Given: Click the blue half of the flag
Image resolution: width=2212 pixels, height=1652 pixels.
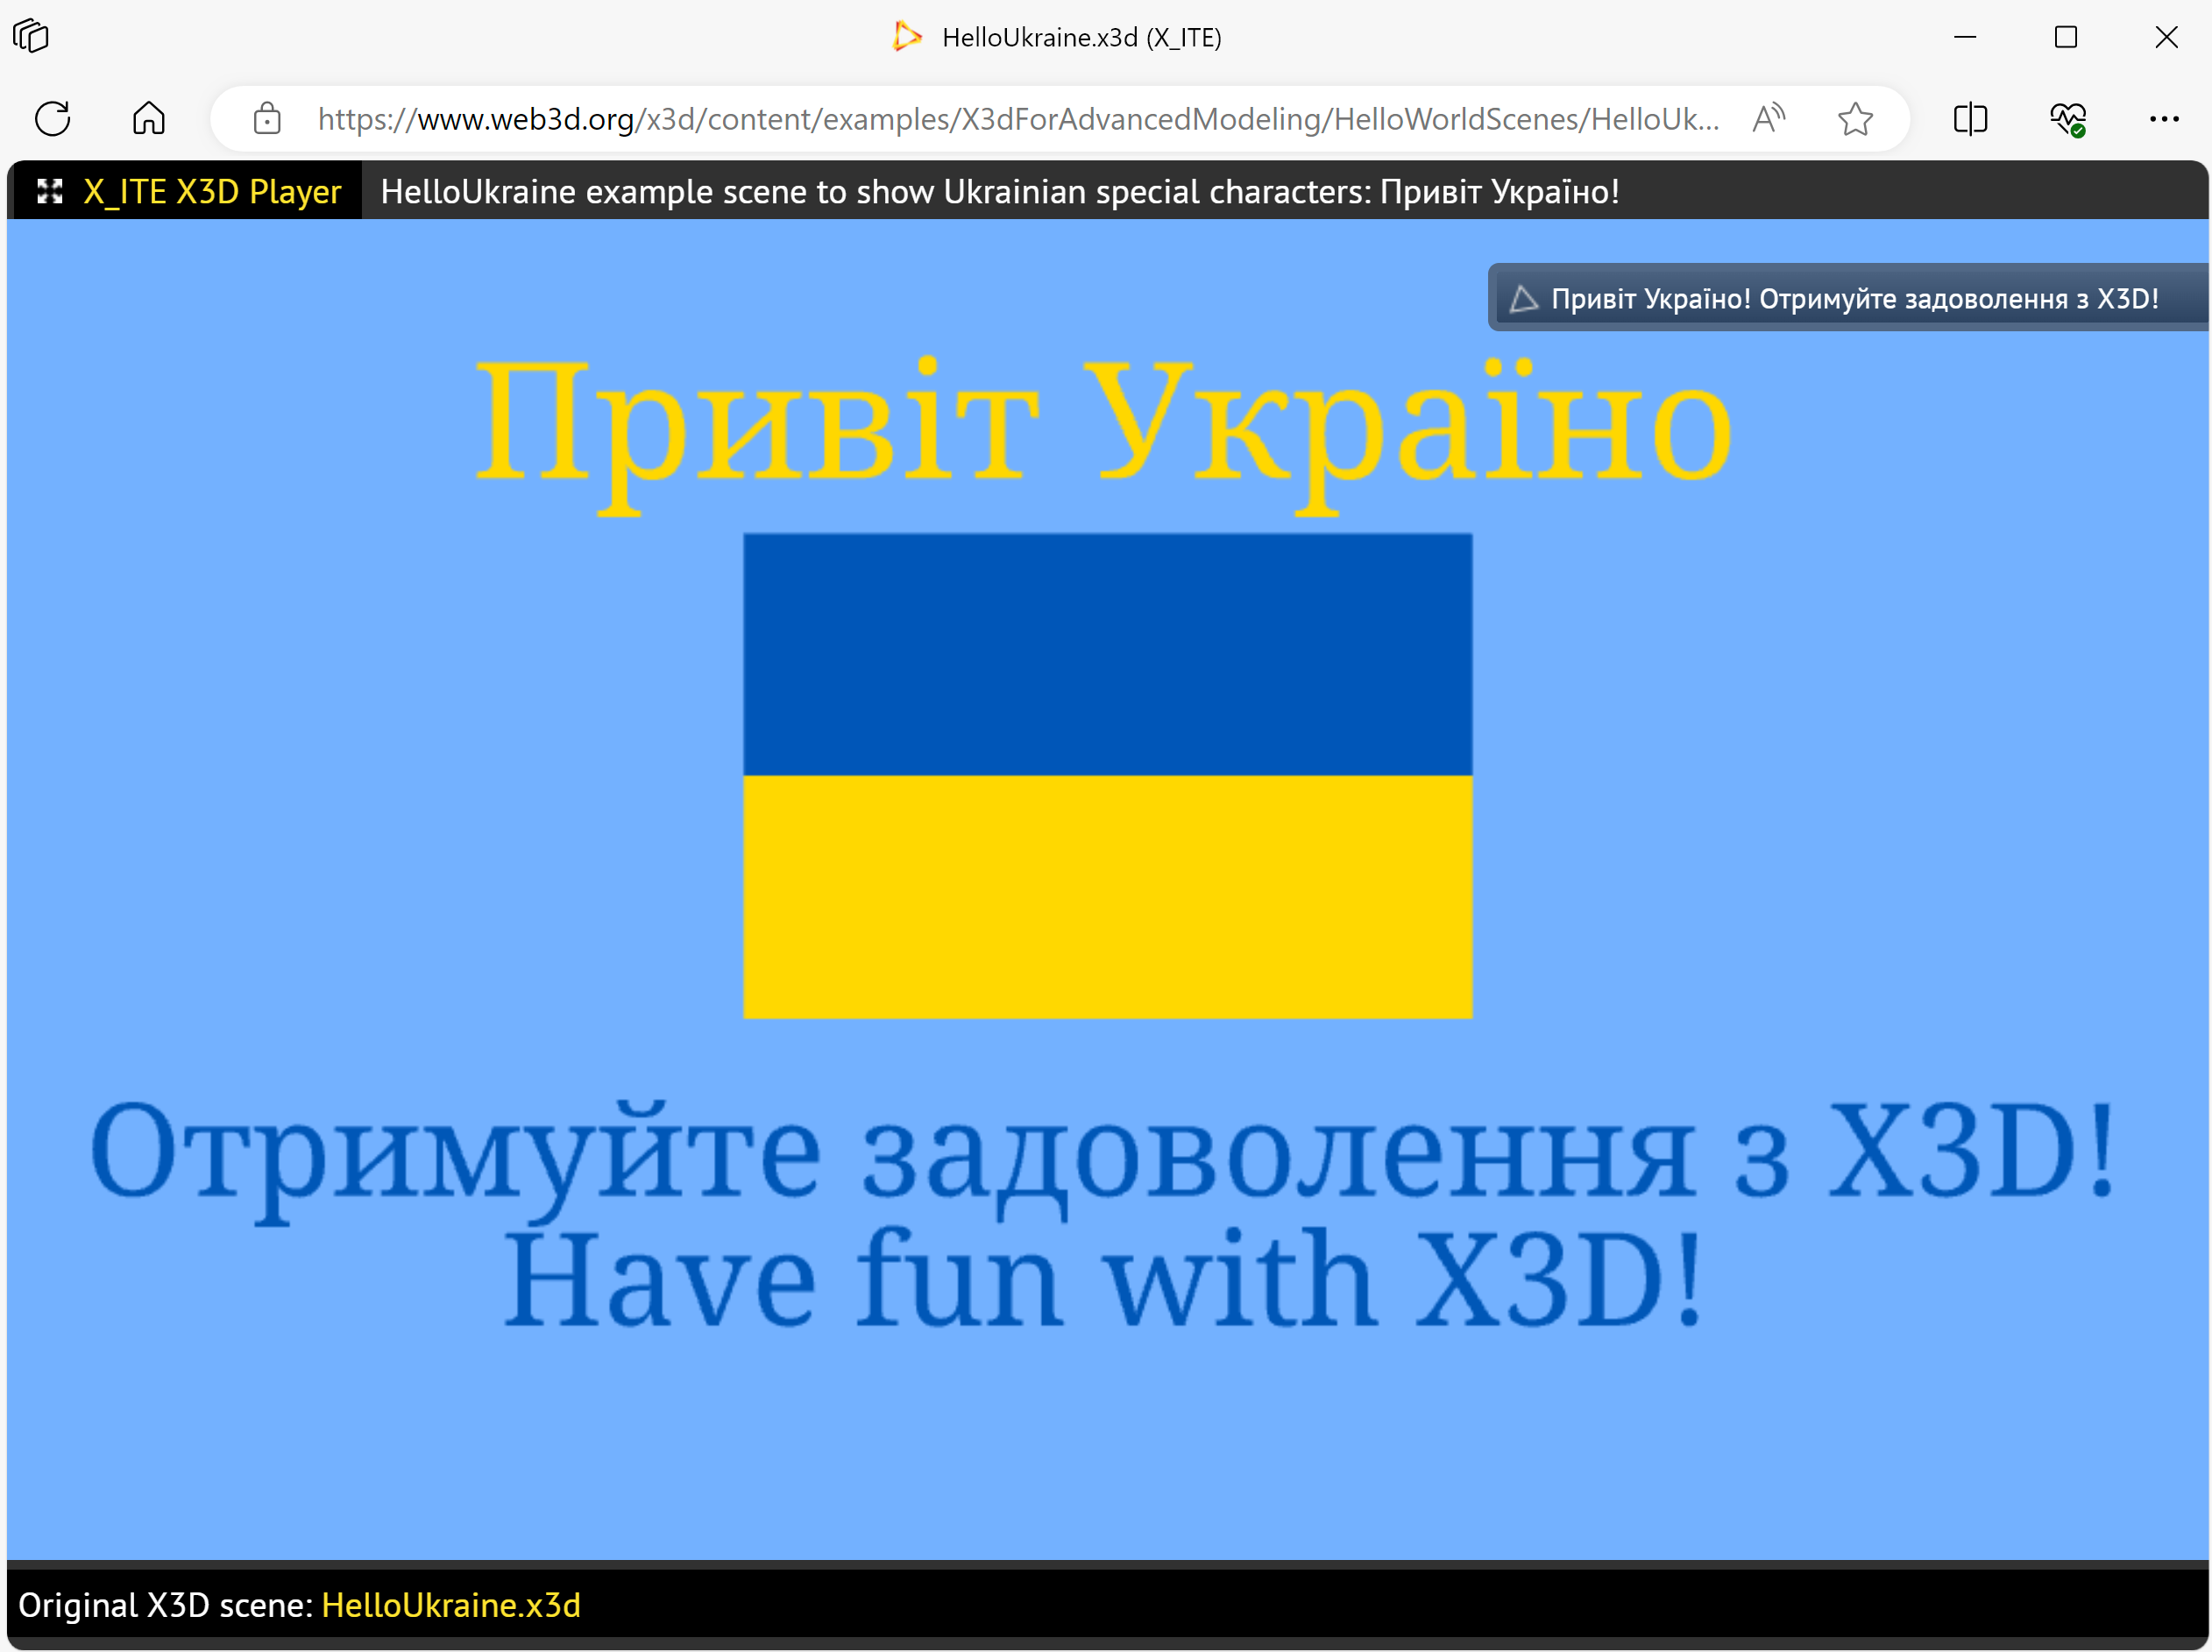Looking at the screenshot, I should click(1107, 654).
